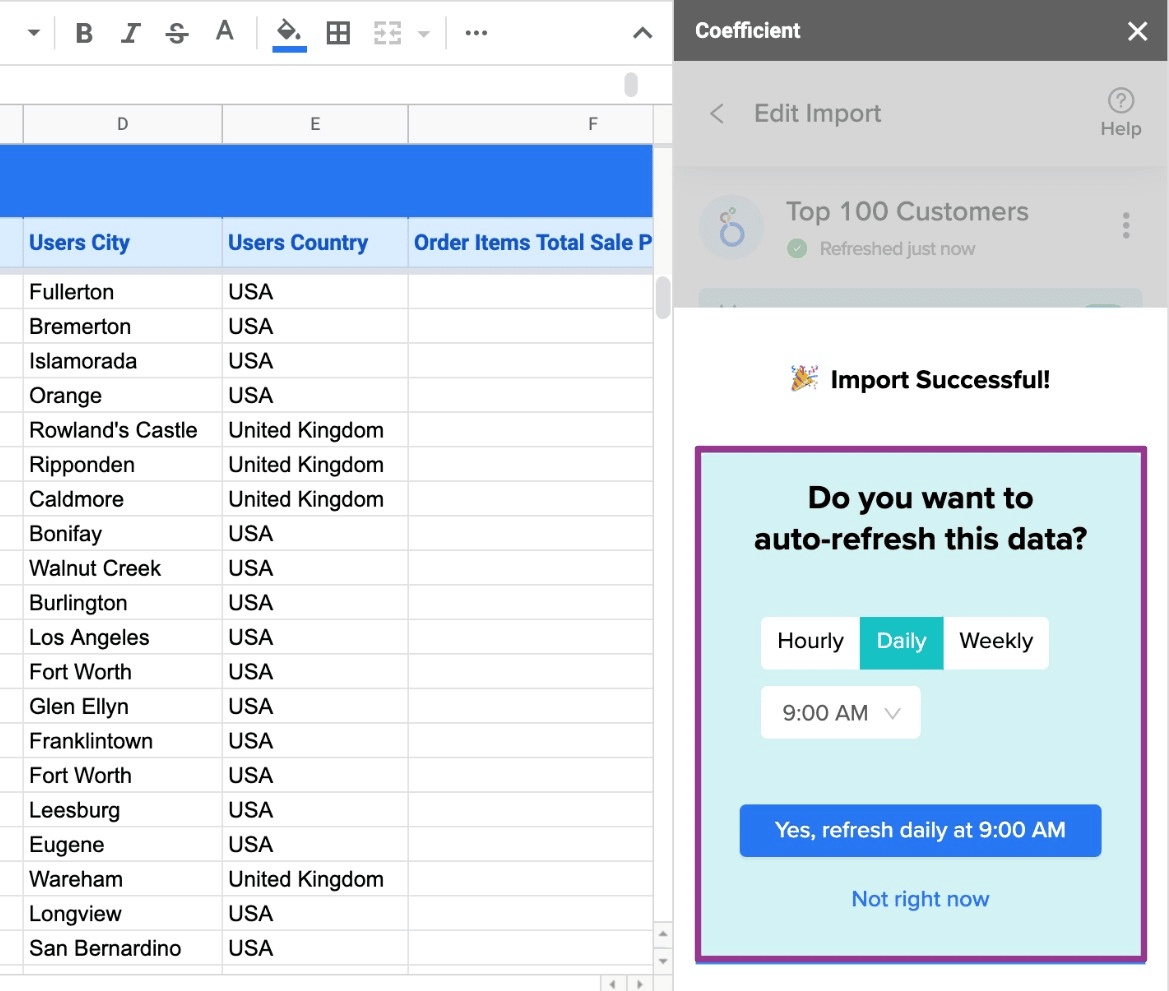Image resolution: width=1169 pixels, height=991 pixels.
Task: Click the vertical scrollbar down arrow
Action: (663, 961)
